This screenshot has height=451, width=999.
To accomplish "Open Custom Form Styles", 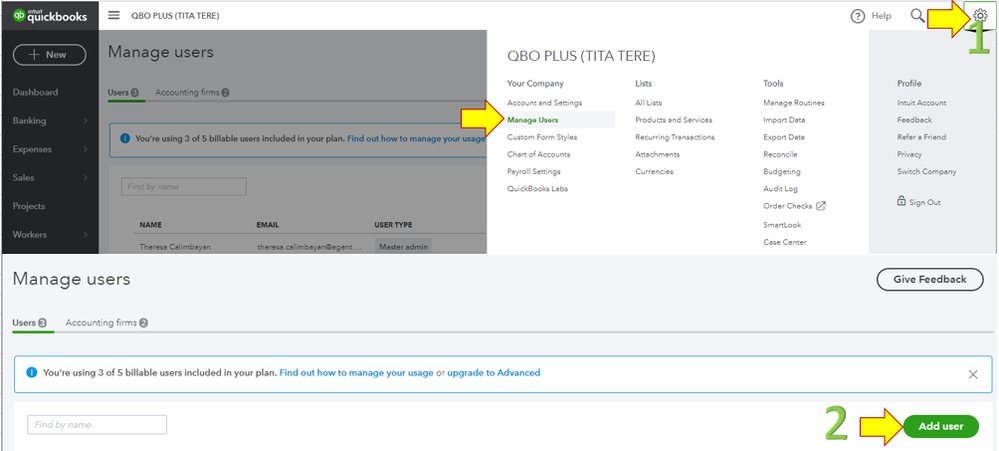I will point(542,137).
